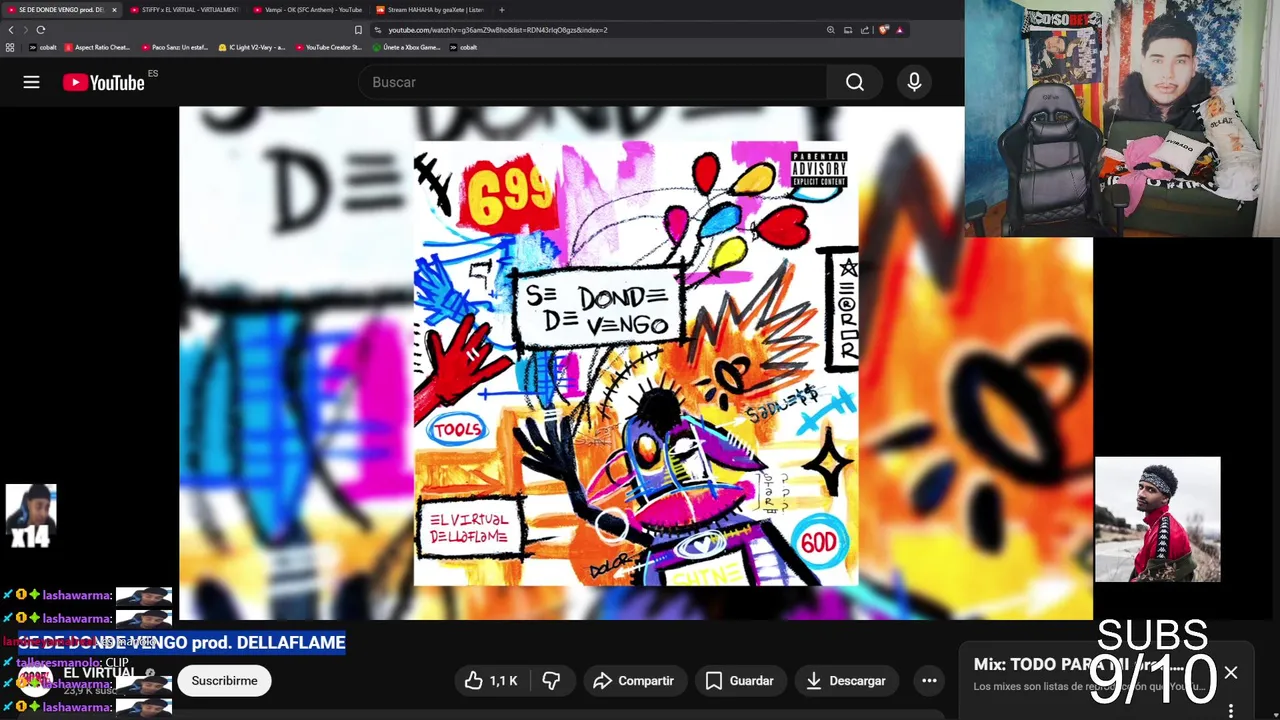
Task: Open Únete a Xbox Game bookmark
Action: (x=406, y=47)
